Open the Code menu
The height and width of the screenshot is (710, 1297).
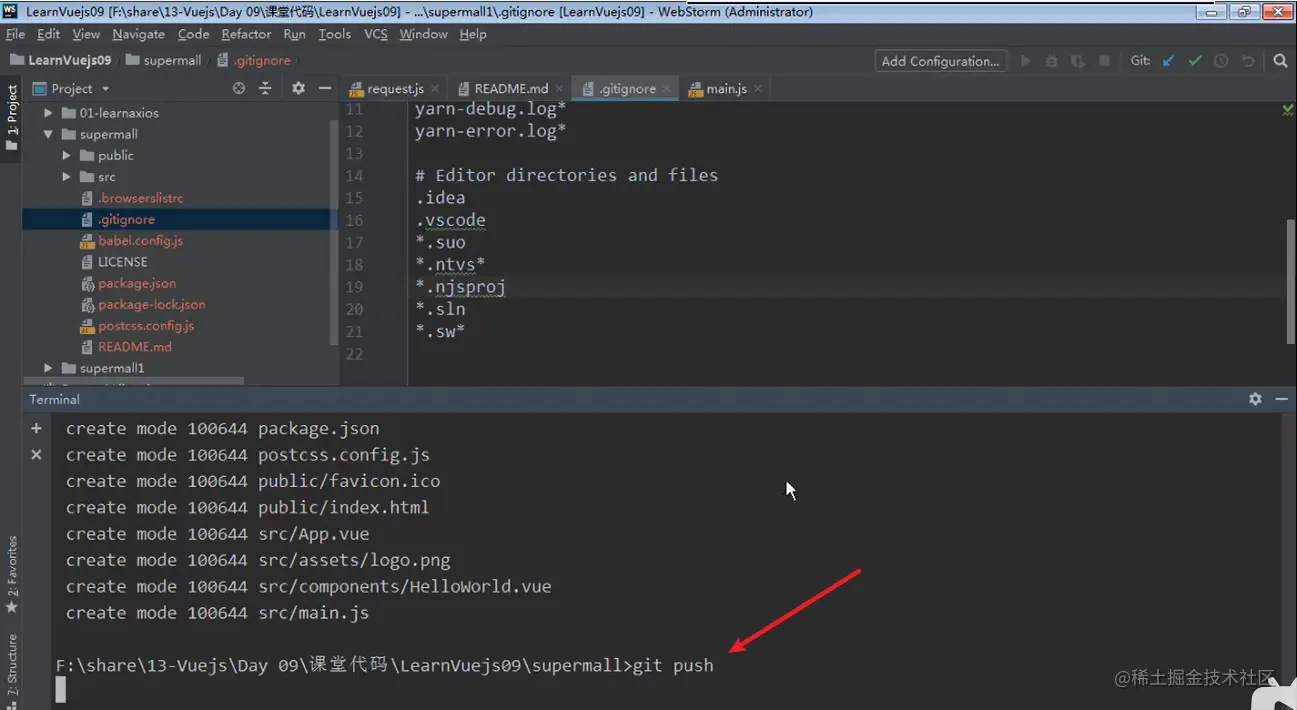tap(193, 34)
